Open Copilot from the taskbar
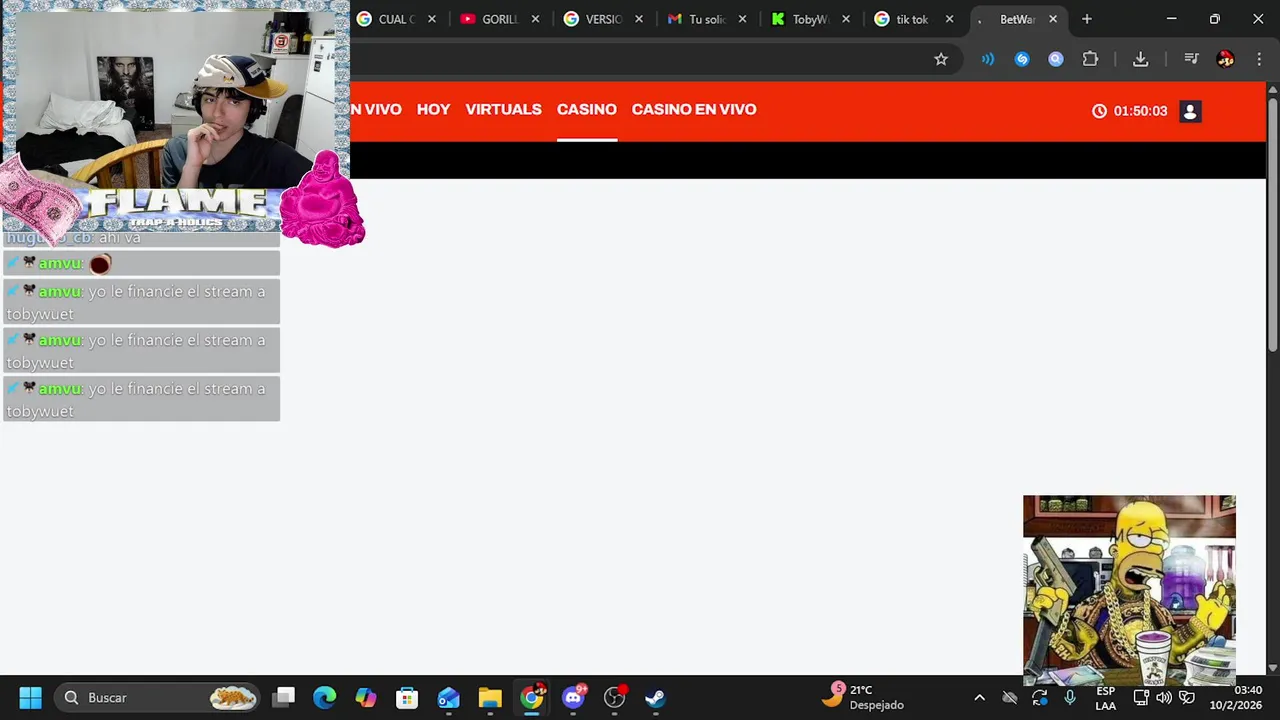Viewport: 1280px width, 720px height. (366, 698)
